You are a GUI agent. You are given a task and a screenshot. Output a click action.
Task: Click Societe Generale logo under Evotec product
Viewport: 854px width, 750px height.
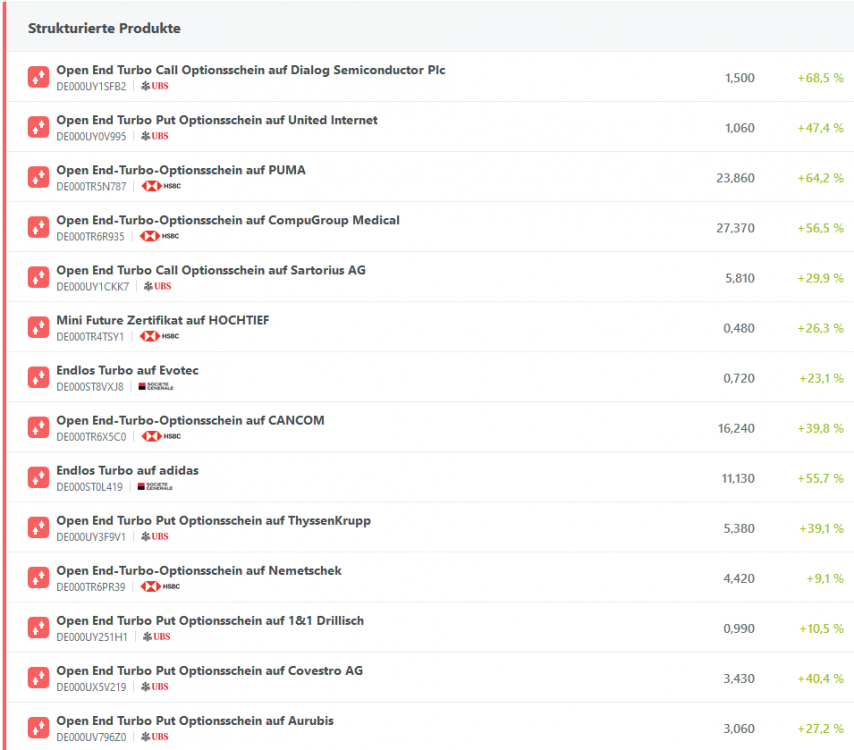(x=155, y=386)
